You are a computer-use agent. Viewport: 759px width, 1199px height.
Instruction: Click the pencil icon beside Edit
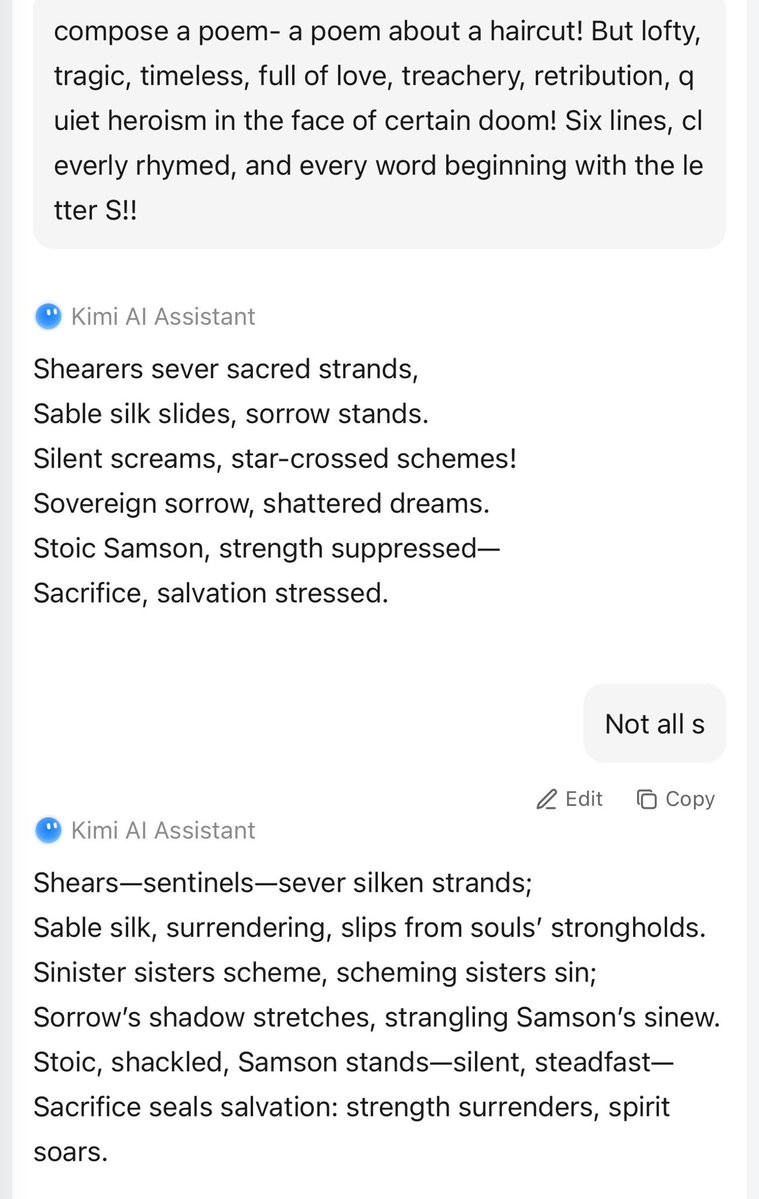point(546,799)
